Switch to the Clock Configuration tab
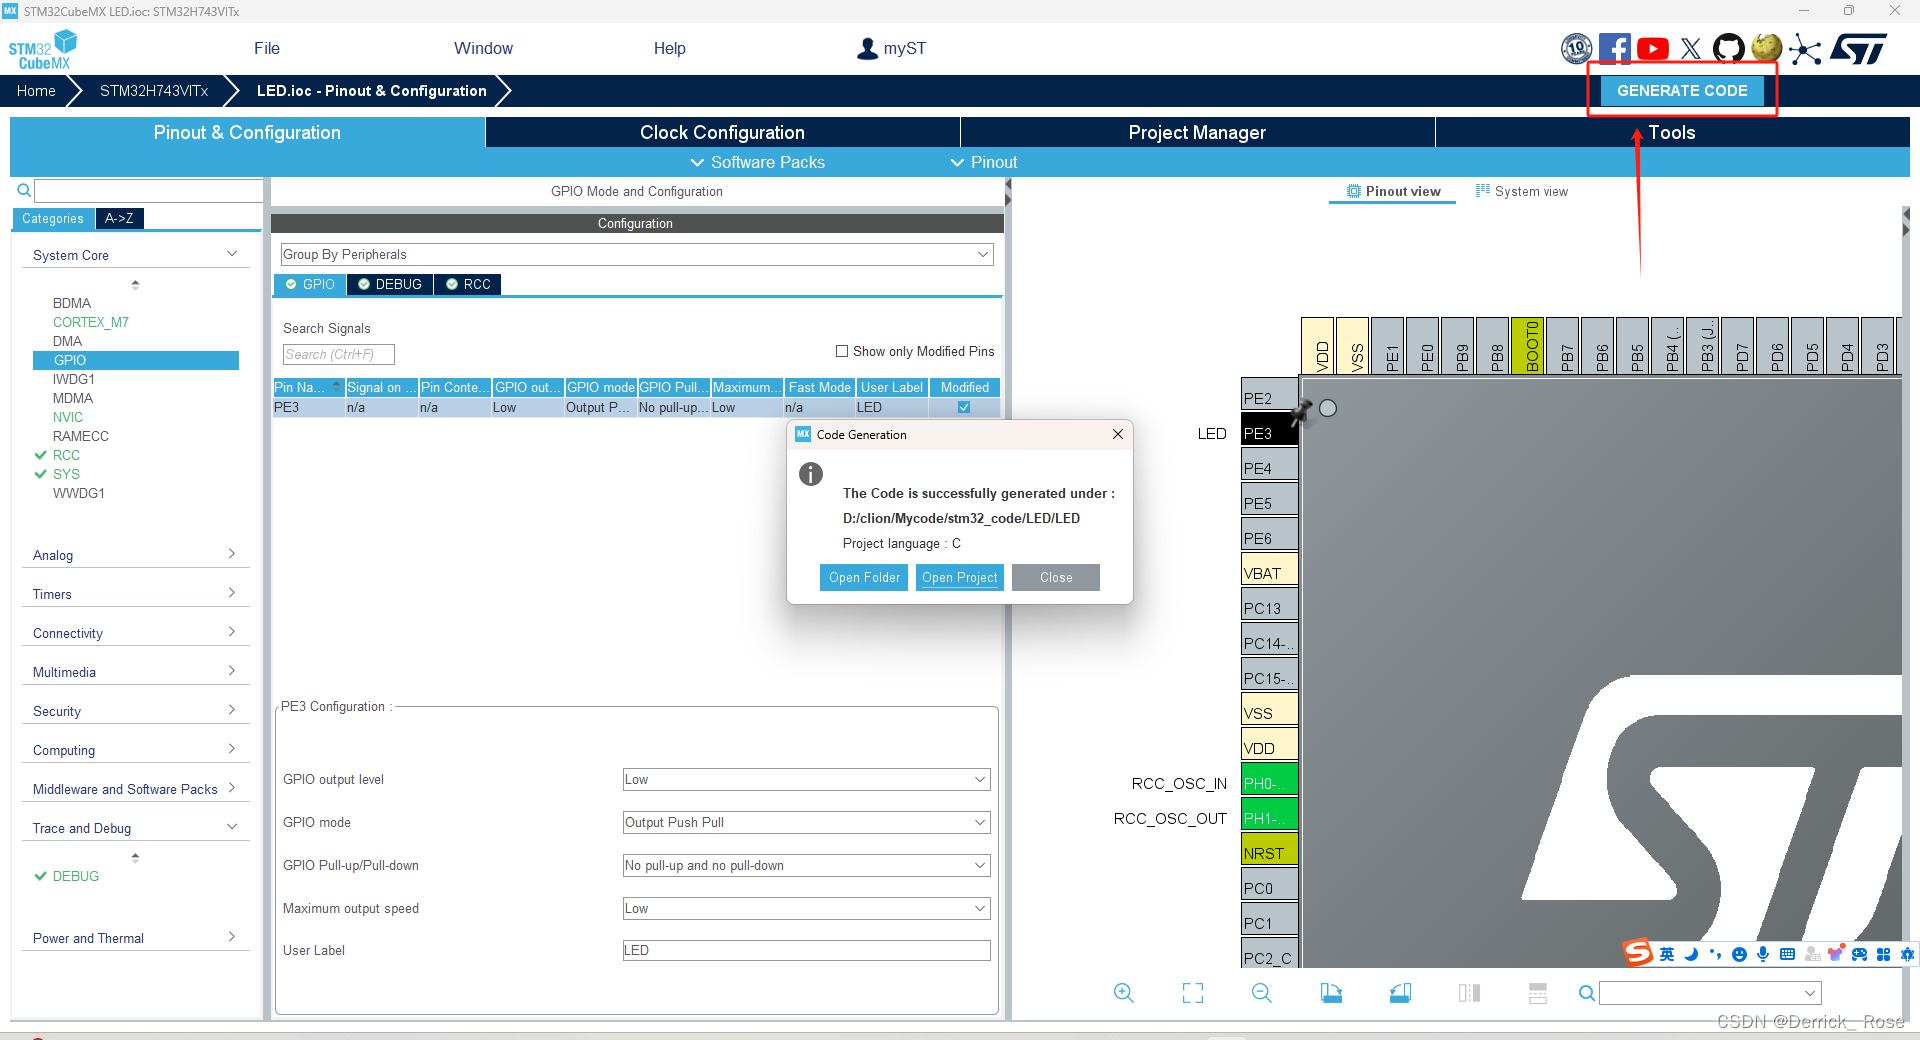 click(722, 132)
